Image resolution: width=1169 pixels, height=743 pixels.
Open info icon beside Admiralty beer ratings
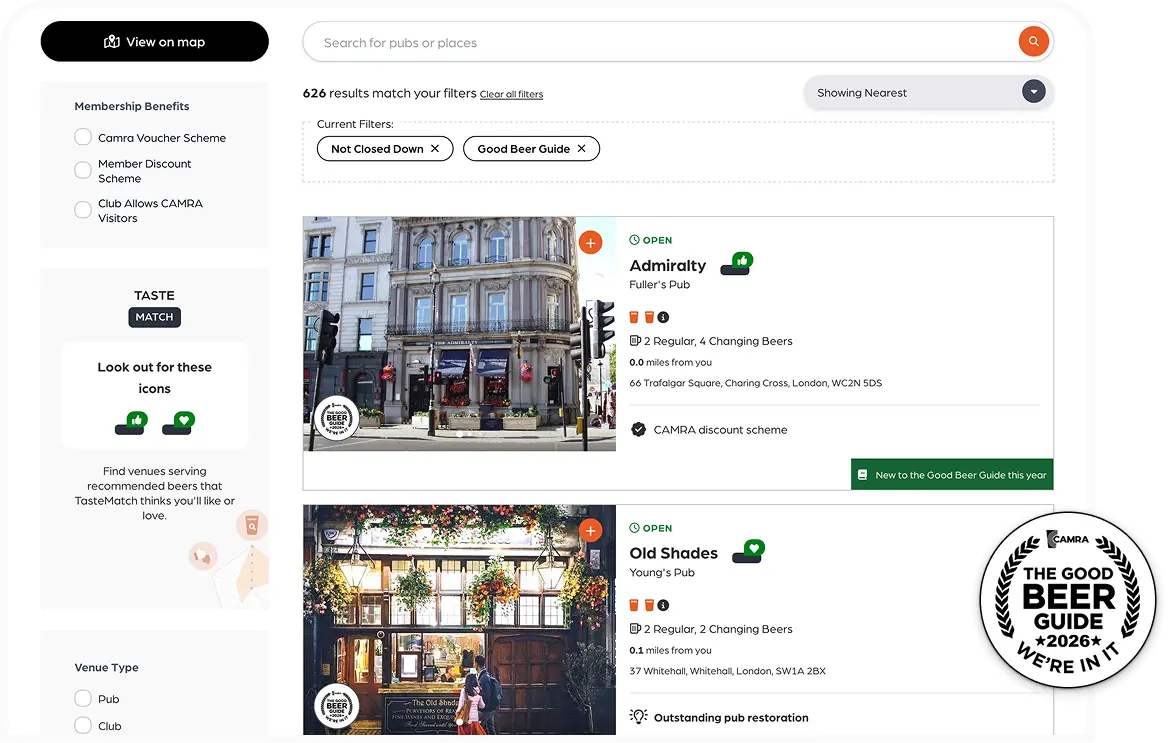click(x=663, y=317)
